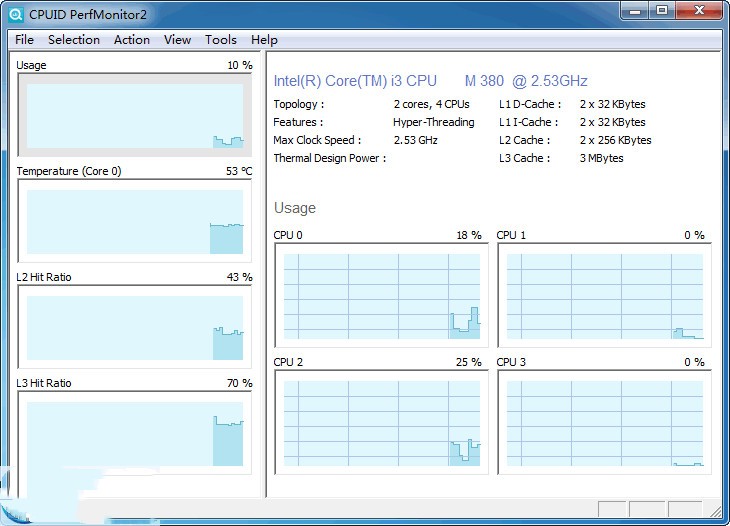Click the "CPU 0" label
The height and width of the screenshot is (526, 730).
coord(288,236)
